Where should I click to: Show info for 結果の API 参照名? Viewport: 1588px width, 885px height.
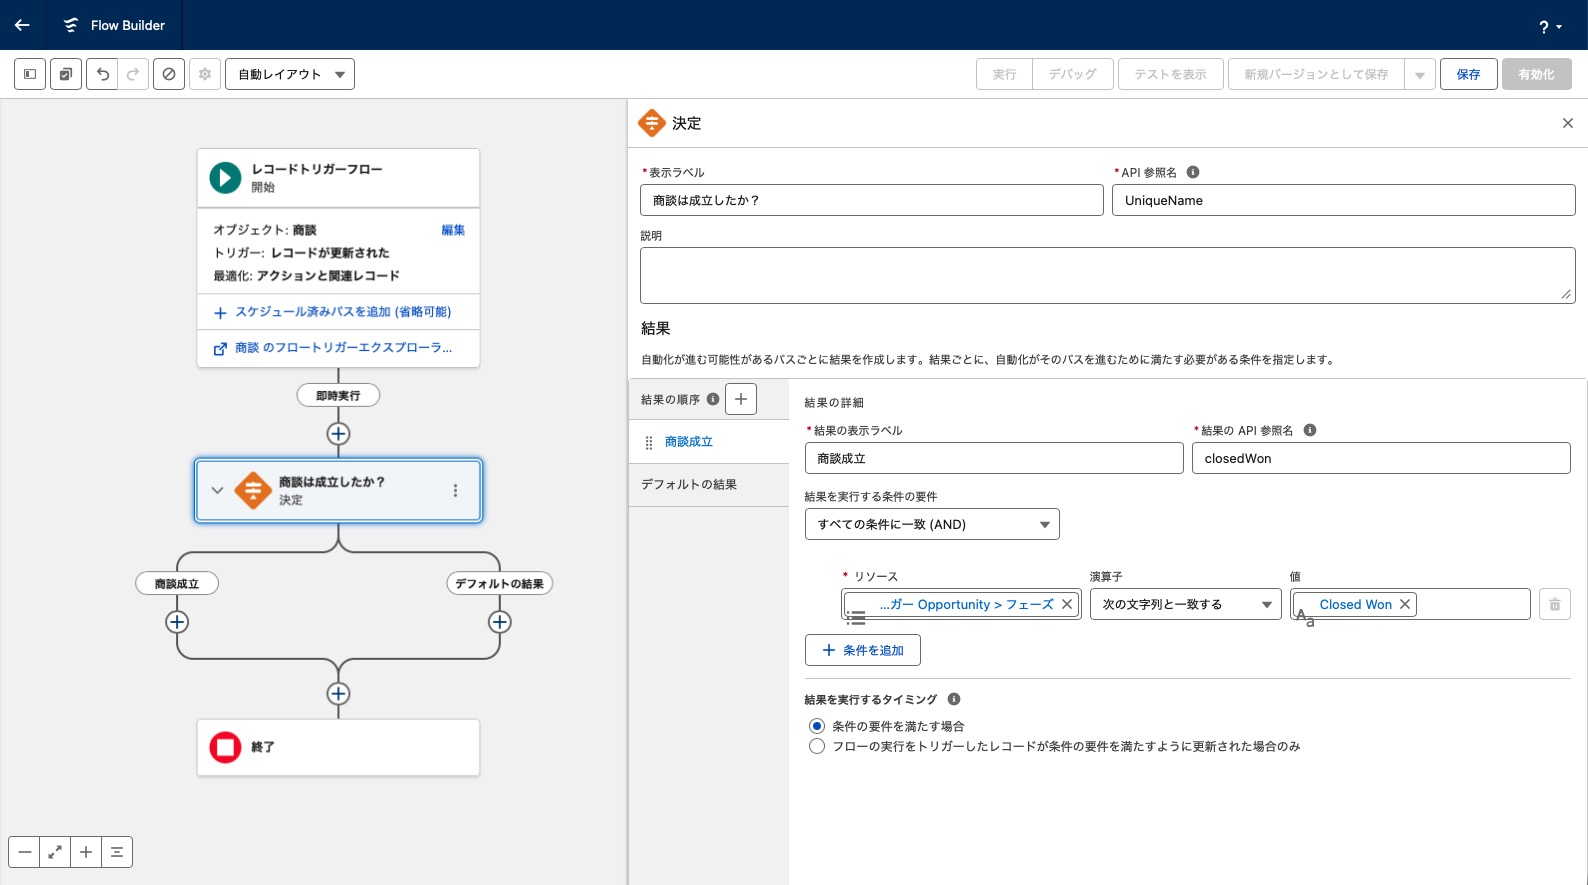pyautogui.click(x=1310, y=430)
